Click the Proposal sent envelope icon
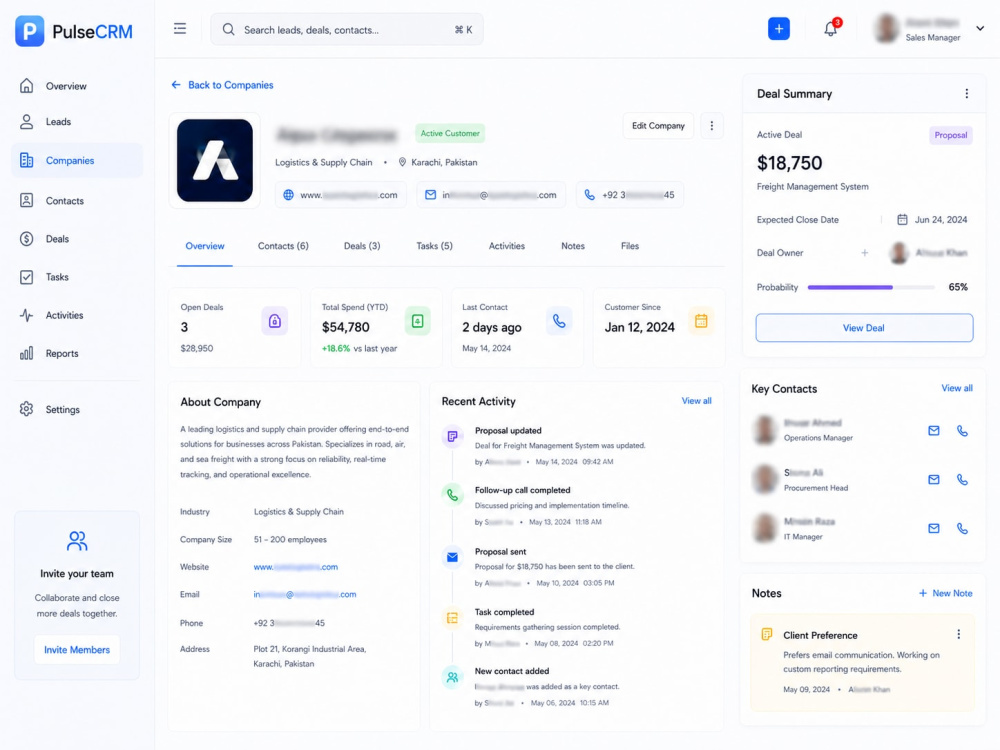 click(452, 557)
